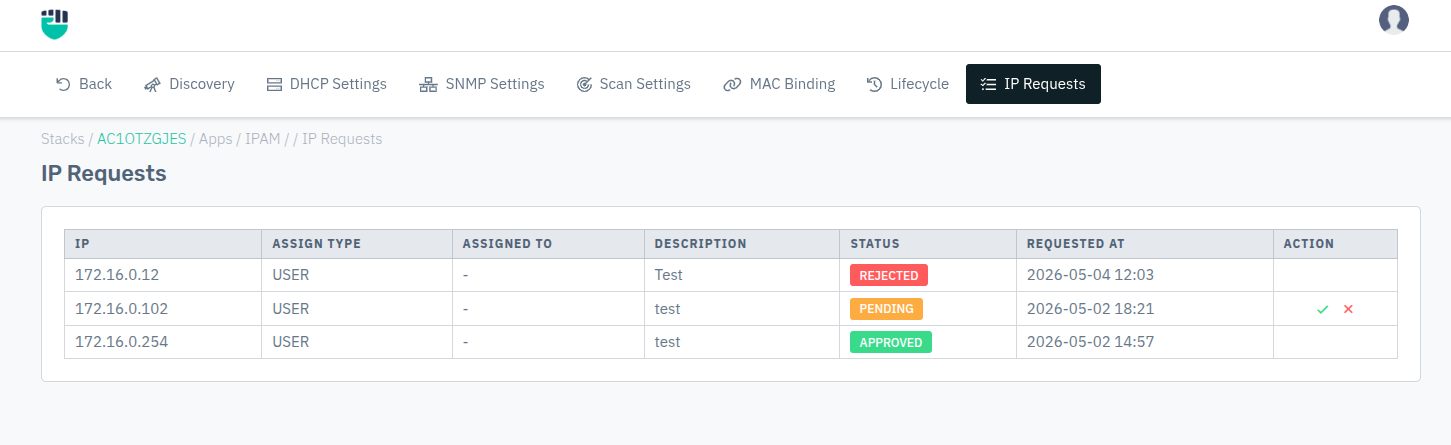Open Scan Settings tab

[x=634, y=84]
